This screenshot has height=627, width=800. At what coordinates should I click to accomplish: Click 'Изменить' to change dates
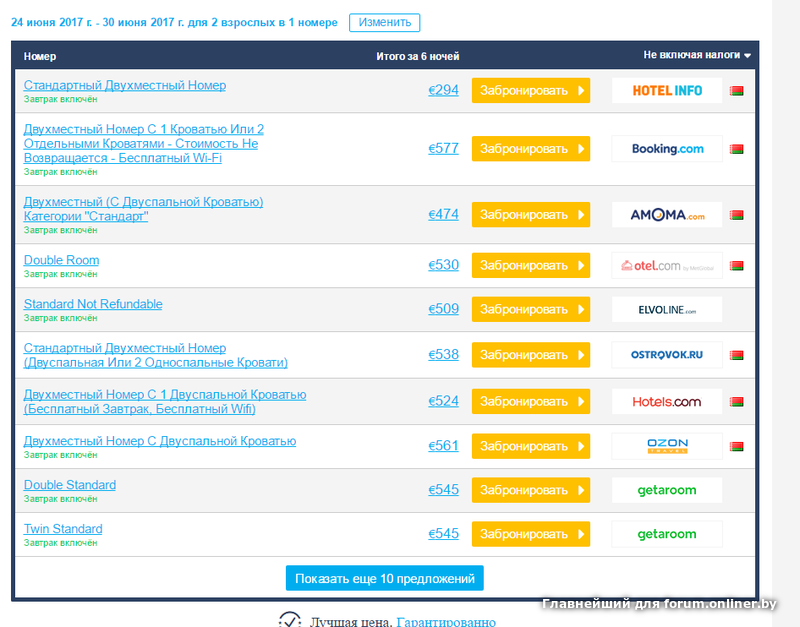pos(385,23)
